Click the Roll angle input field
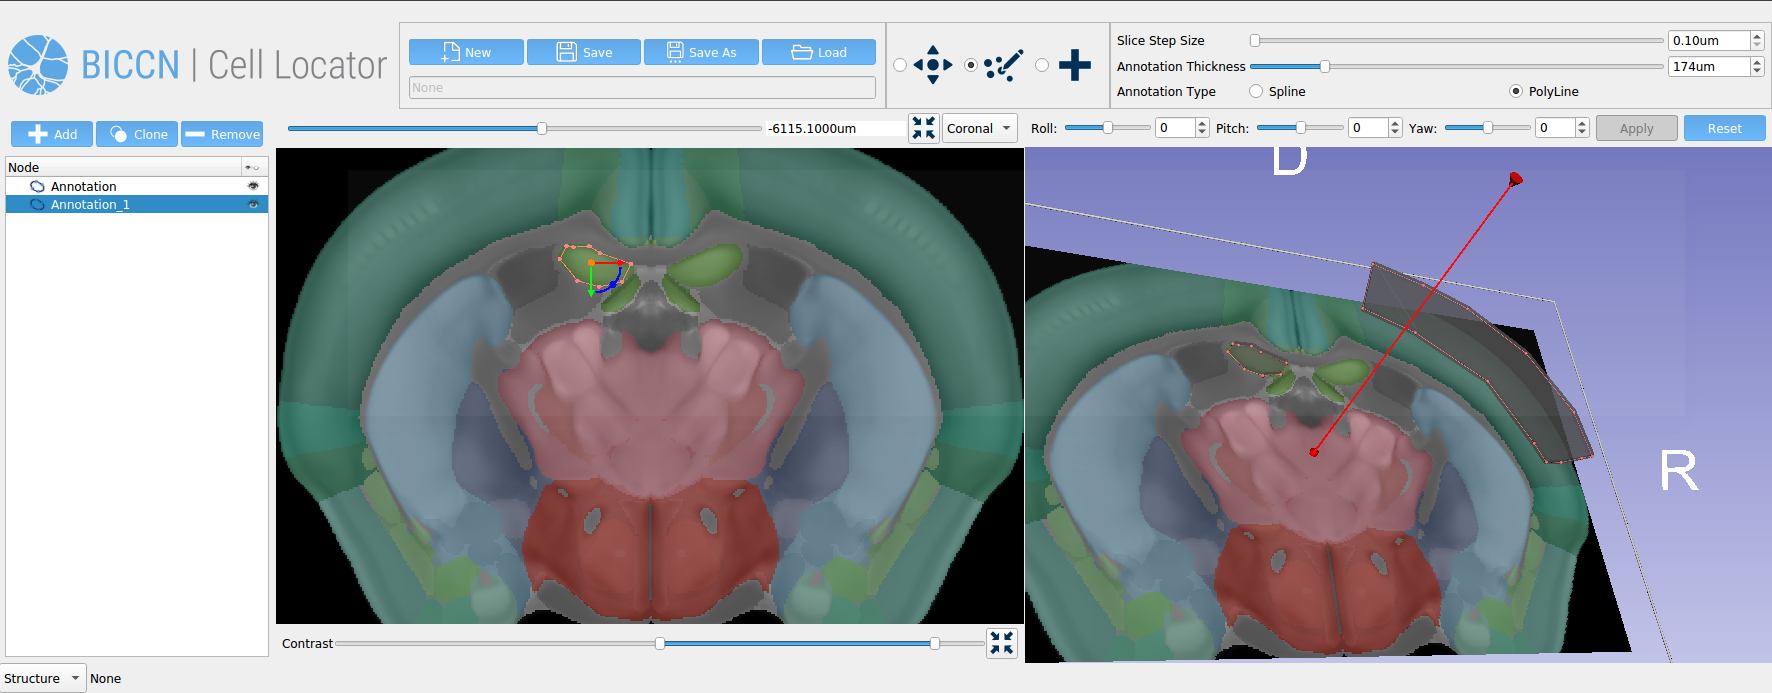The height and width of the screenshot is (693, 1772). point(1175,128)
